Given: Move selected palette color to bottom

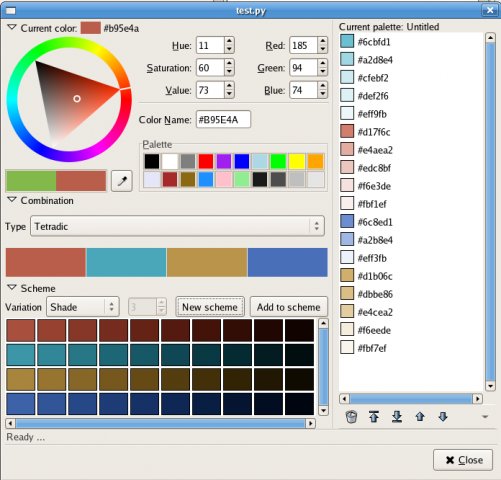Looking at the screenshot, I should [397, 417].
